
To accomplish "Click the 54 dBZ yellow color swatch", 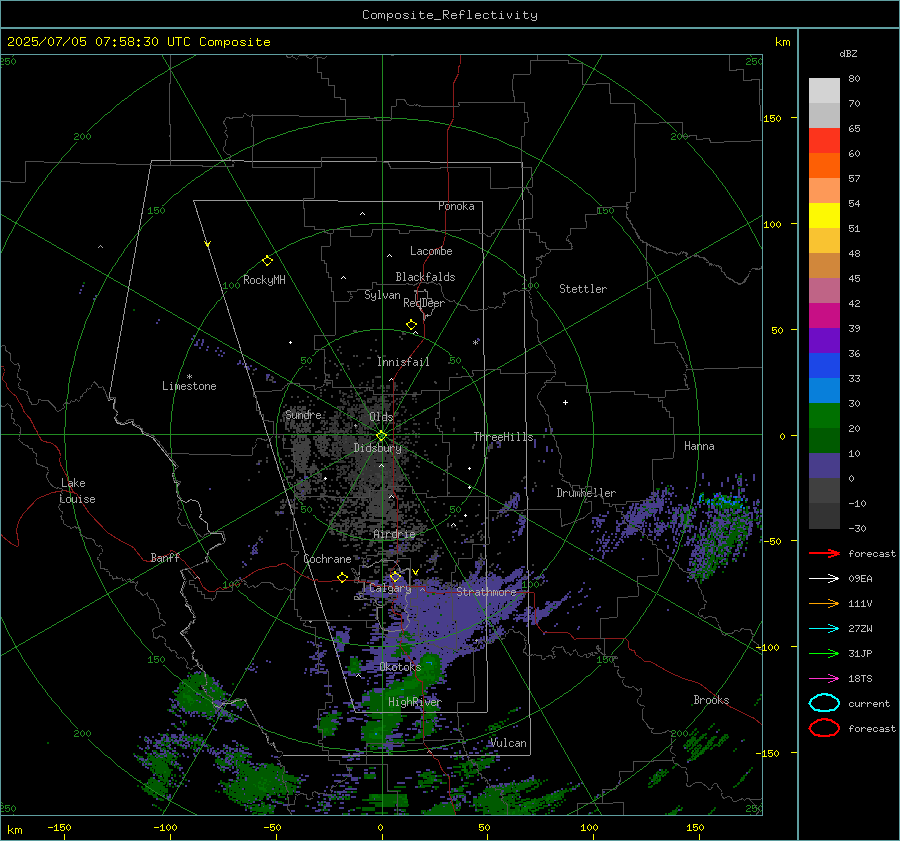I will pyautogui.click(x=824, y=215).
